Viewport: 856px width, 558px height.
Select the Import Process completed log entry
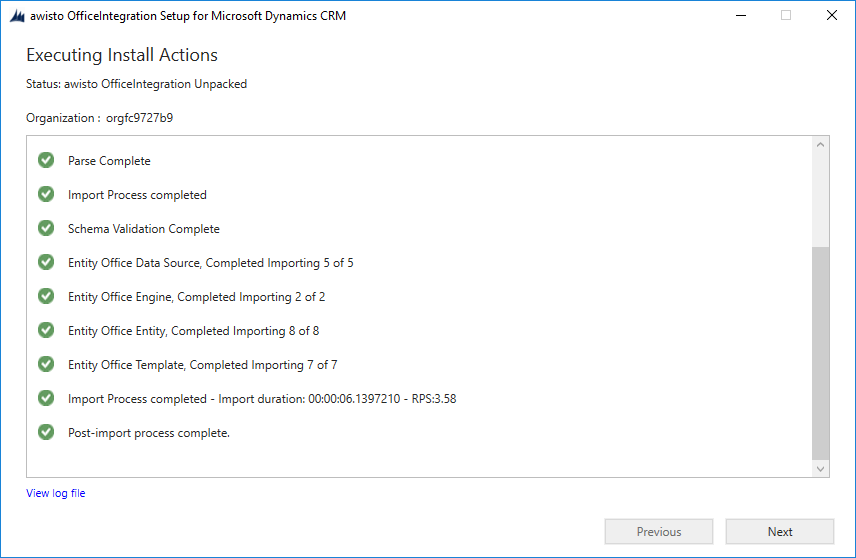coord(137,195)
